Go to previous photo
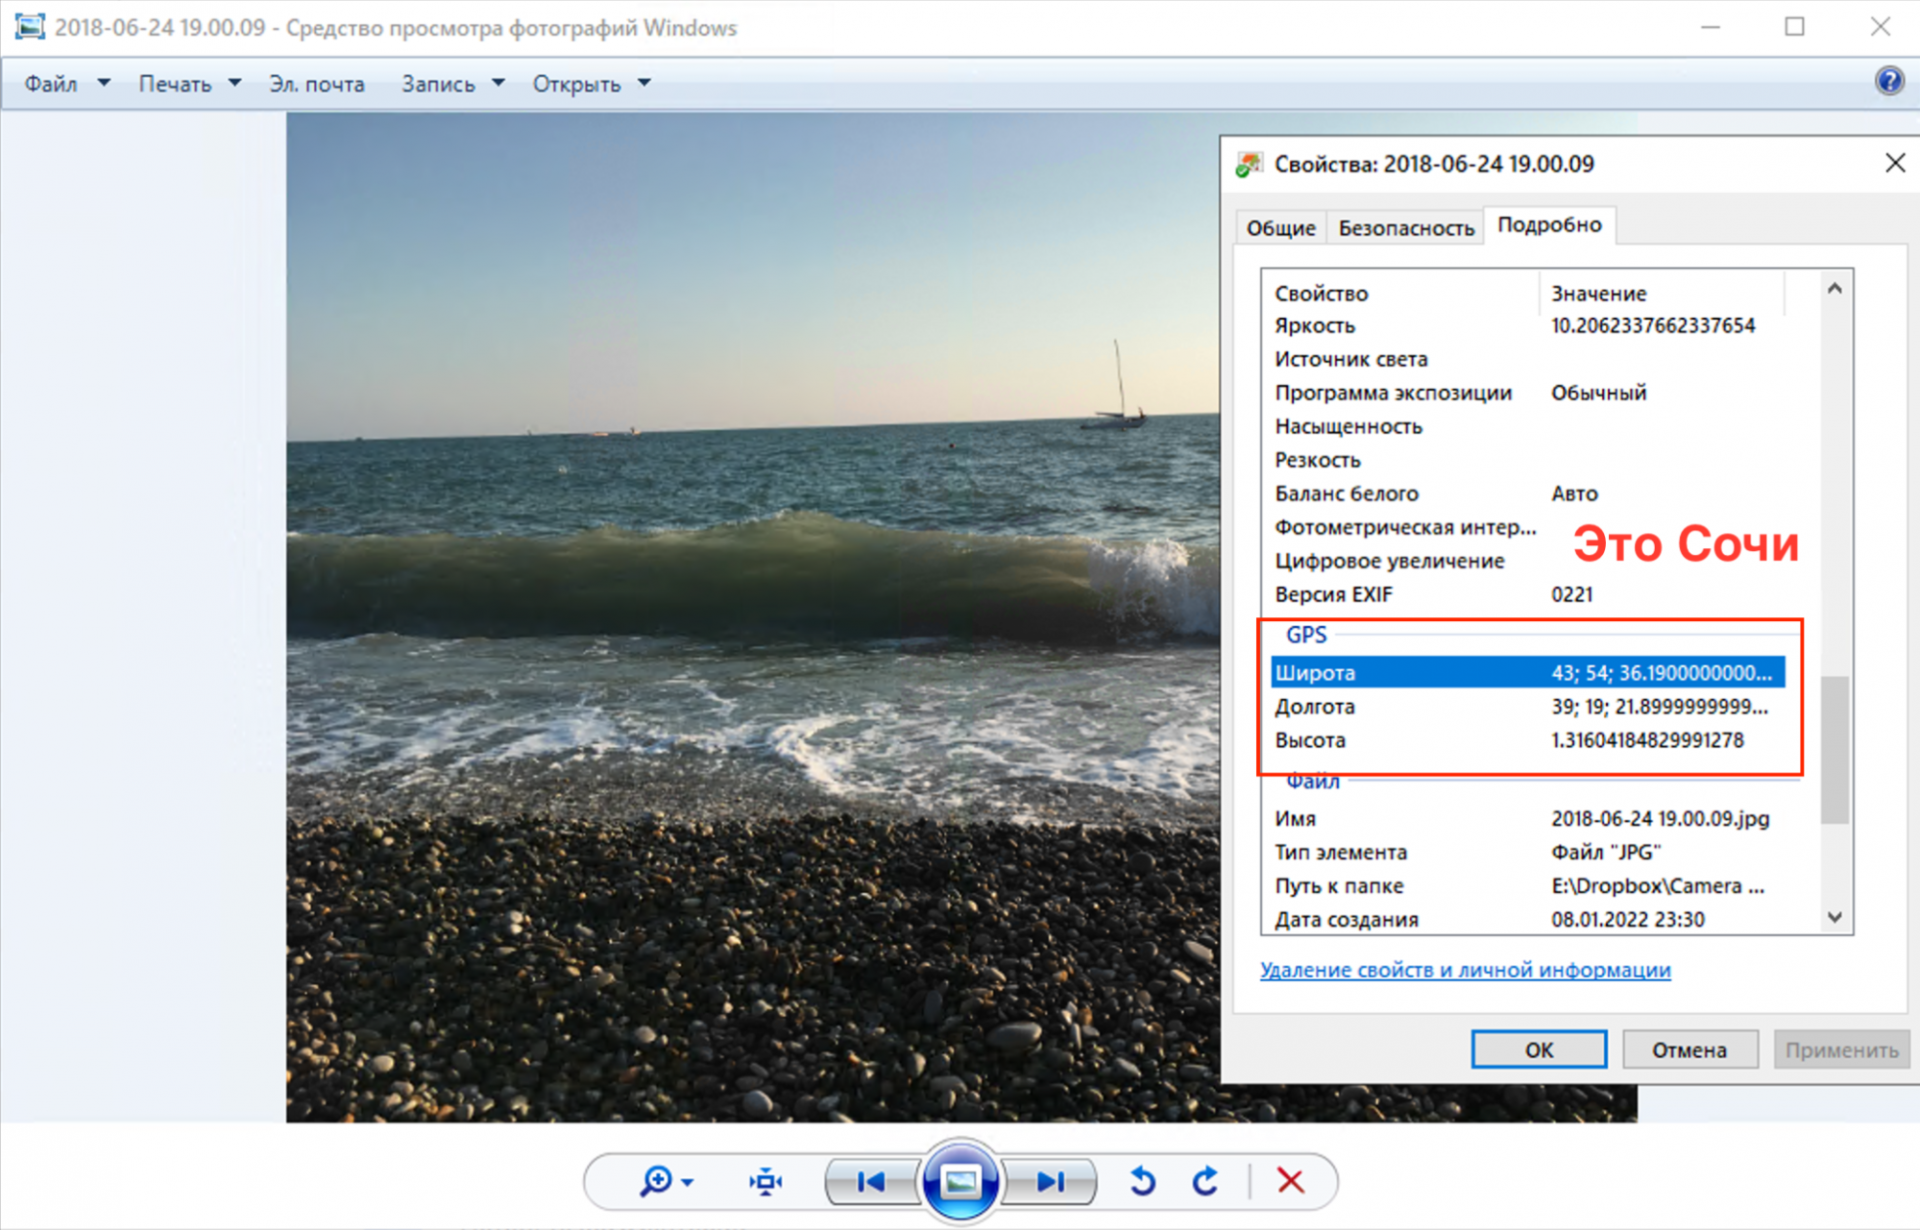This screenshot has width=1920, height=1230. [871, 1182]
